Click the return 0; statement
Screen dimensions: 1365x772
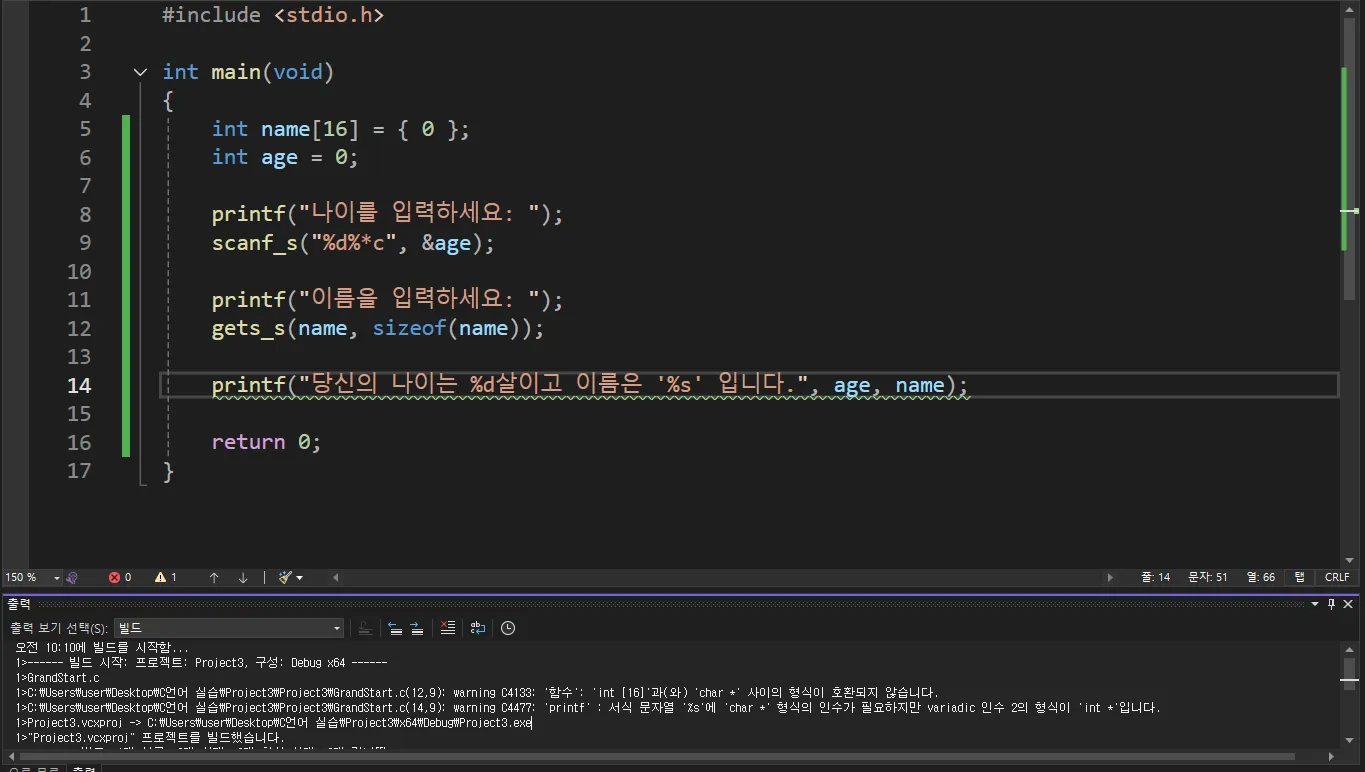[266, 443]
